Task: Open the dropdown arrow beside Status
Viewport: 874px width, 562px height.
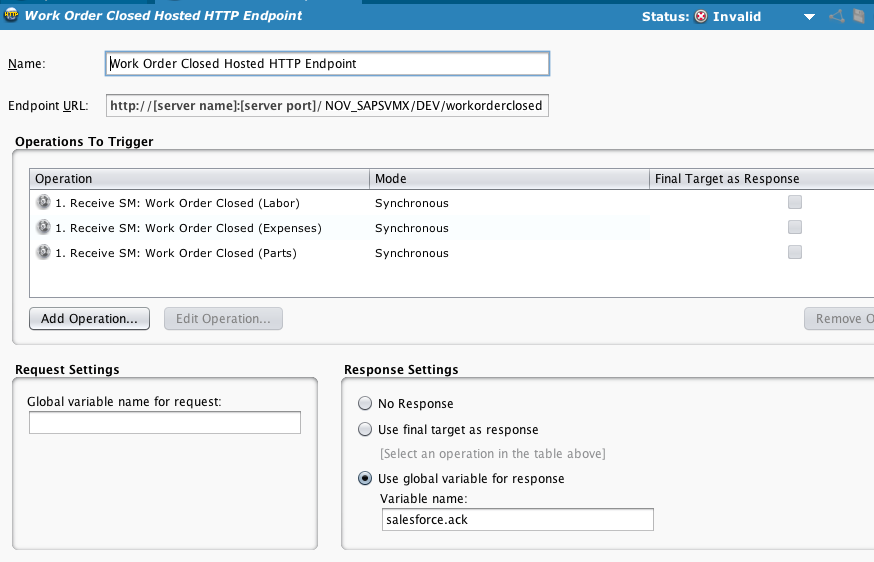Action: coord(809,17)
